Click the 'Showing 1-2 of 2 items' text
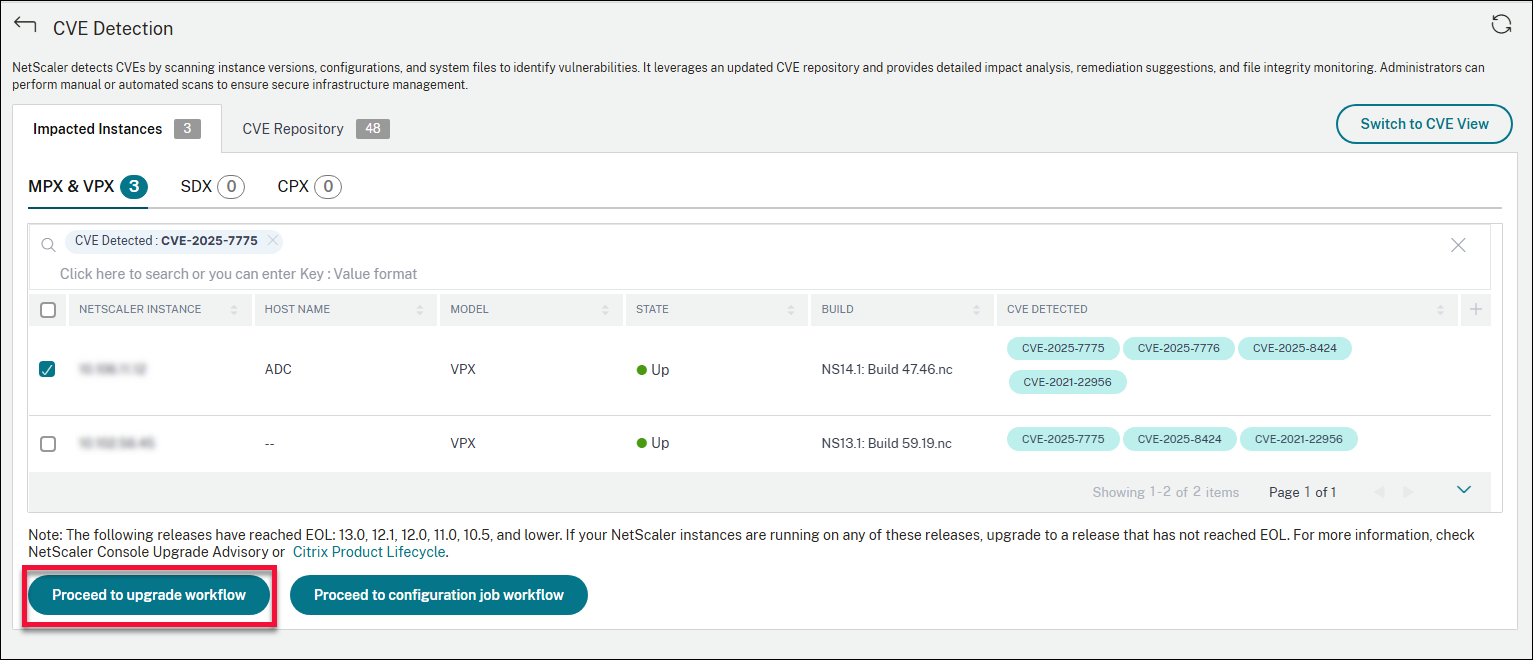 (1166, 492)
